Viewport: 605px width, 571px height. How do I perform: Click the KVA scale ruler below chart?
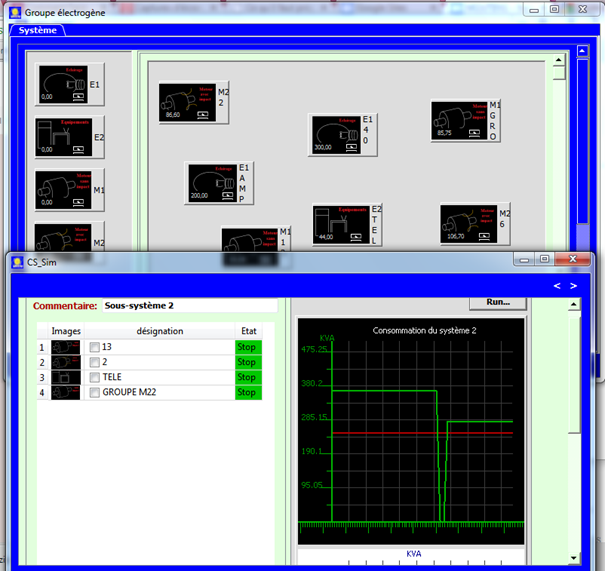pos(411,557)
